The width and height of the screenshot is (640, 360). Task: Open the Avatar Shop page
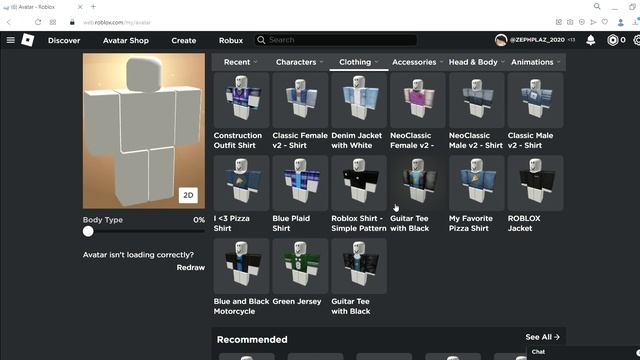[x=126, y=40]
